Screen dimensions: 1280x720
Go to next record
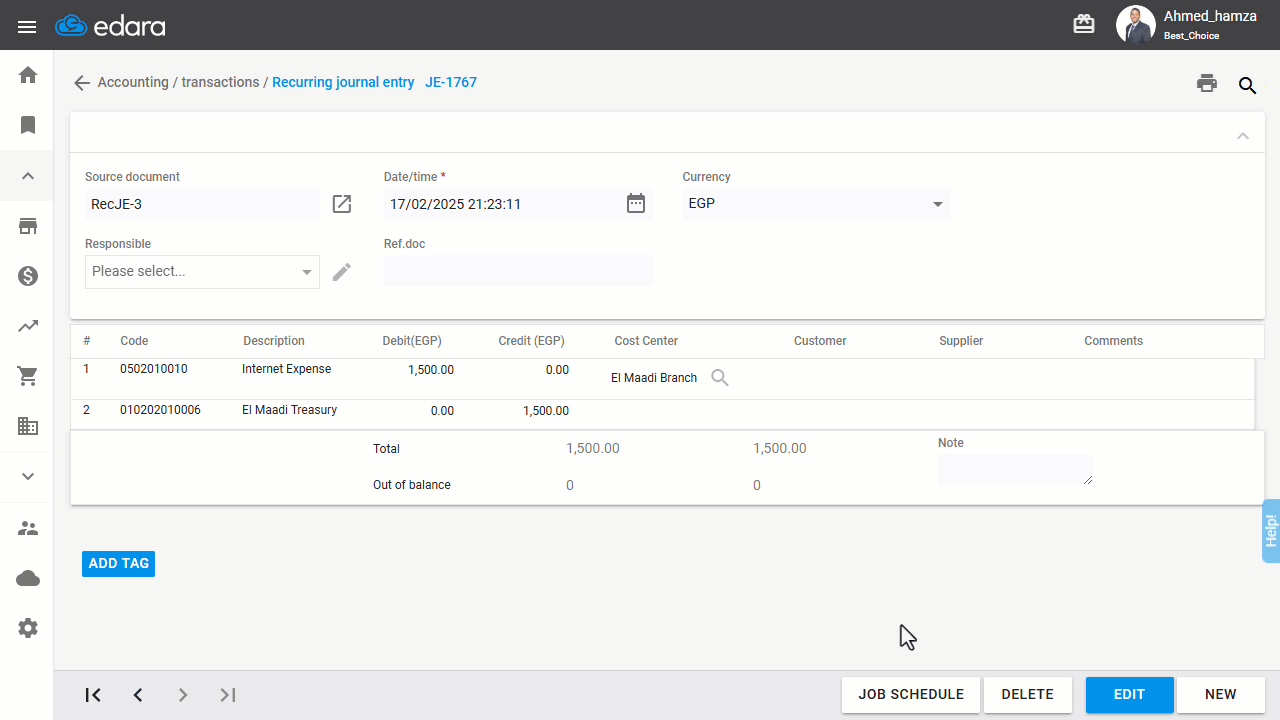coord(183,695)
